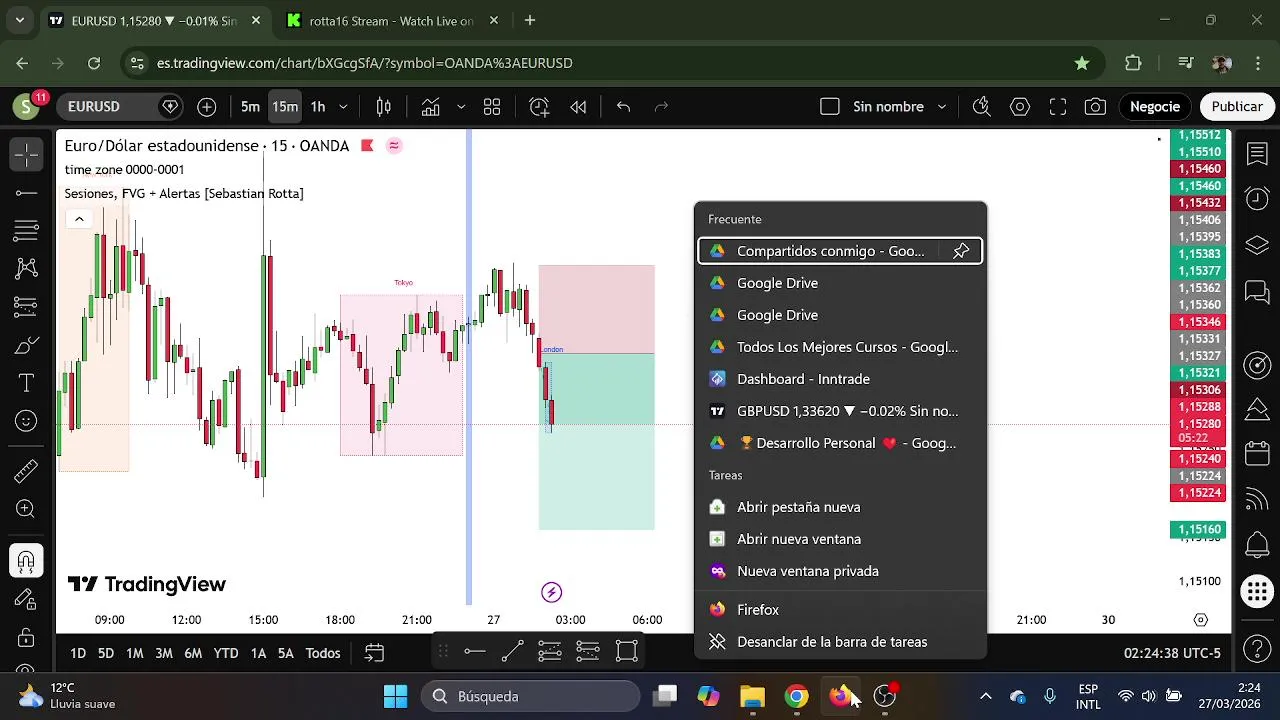Click the Negocie button
This screenshot has height=720, width=1280.
click(1155, 107)
